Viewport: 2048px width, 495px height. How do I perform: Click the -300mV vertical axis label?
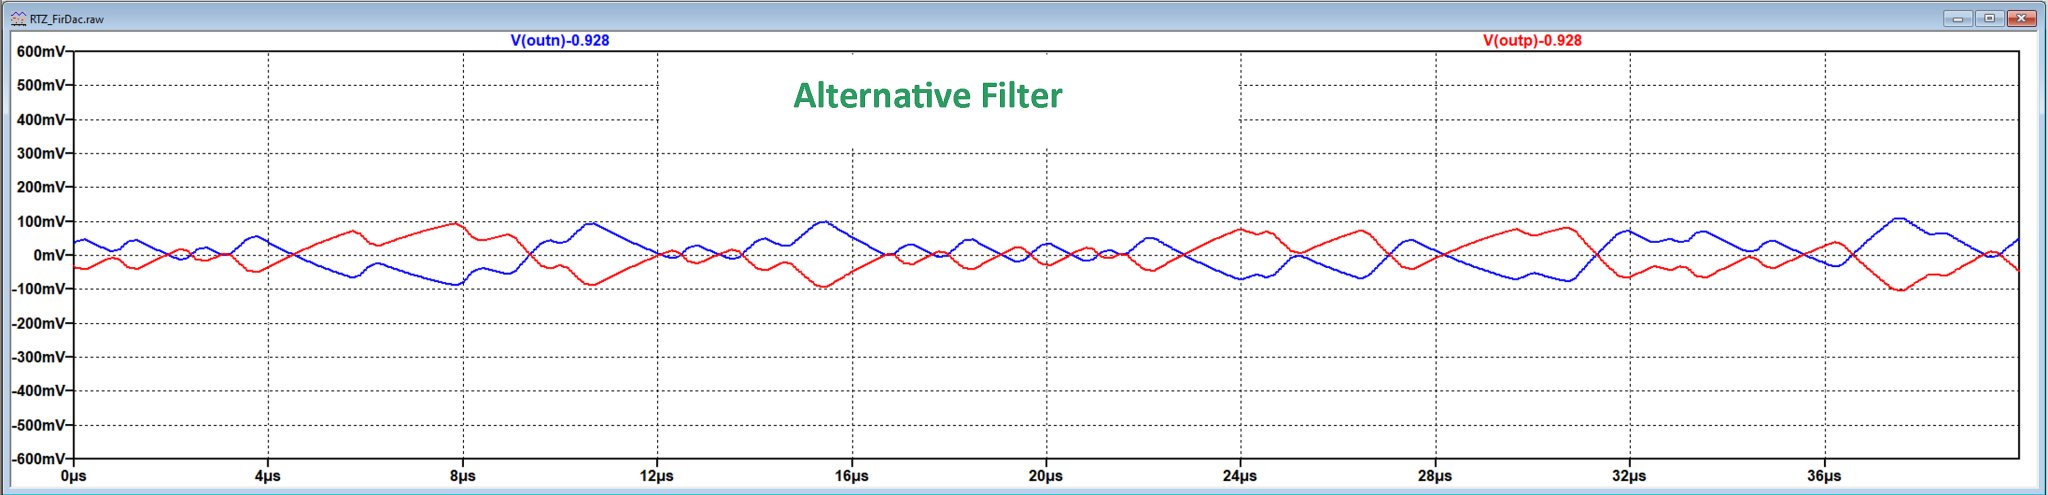(x=39, y=358)
